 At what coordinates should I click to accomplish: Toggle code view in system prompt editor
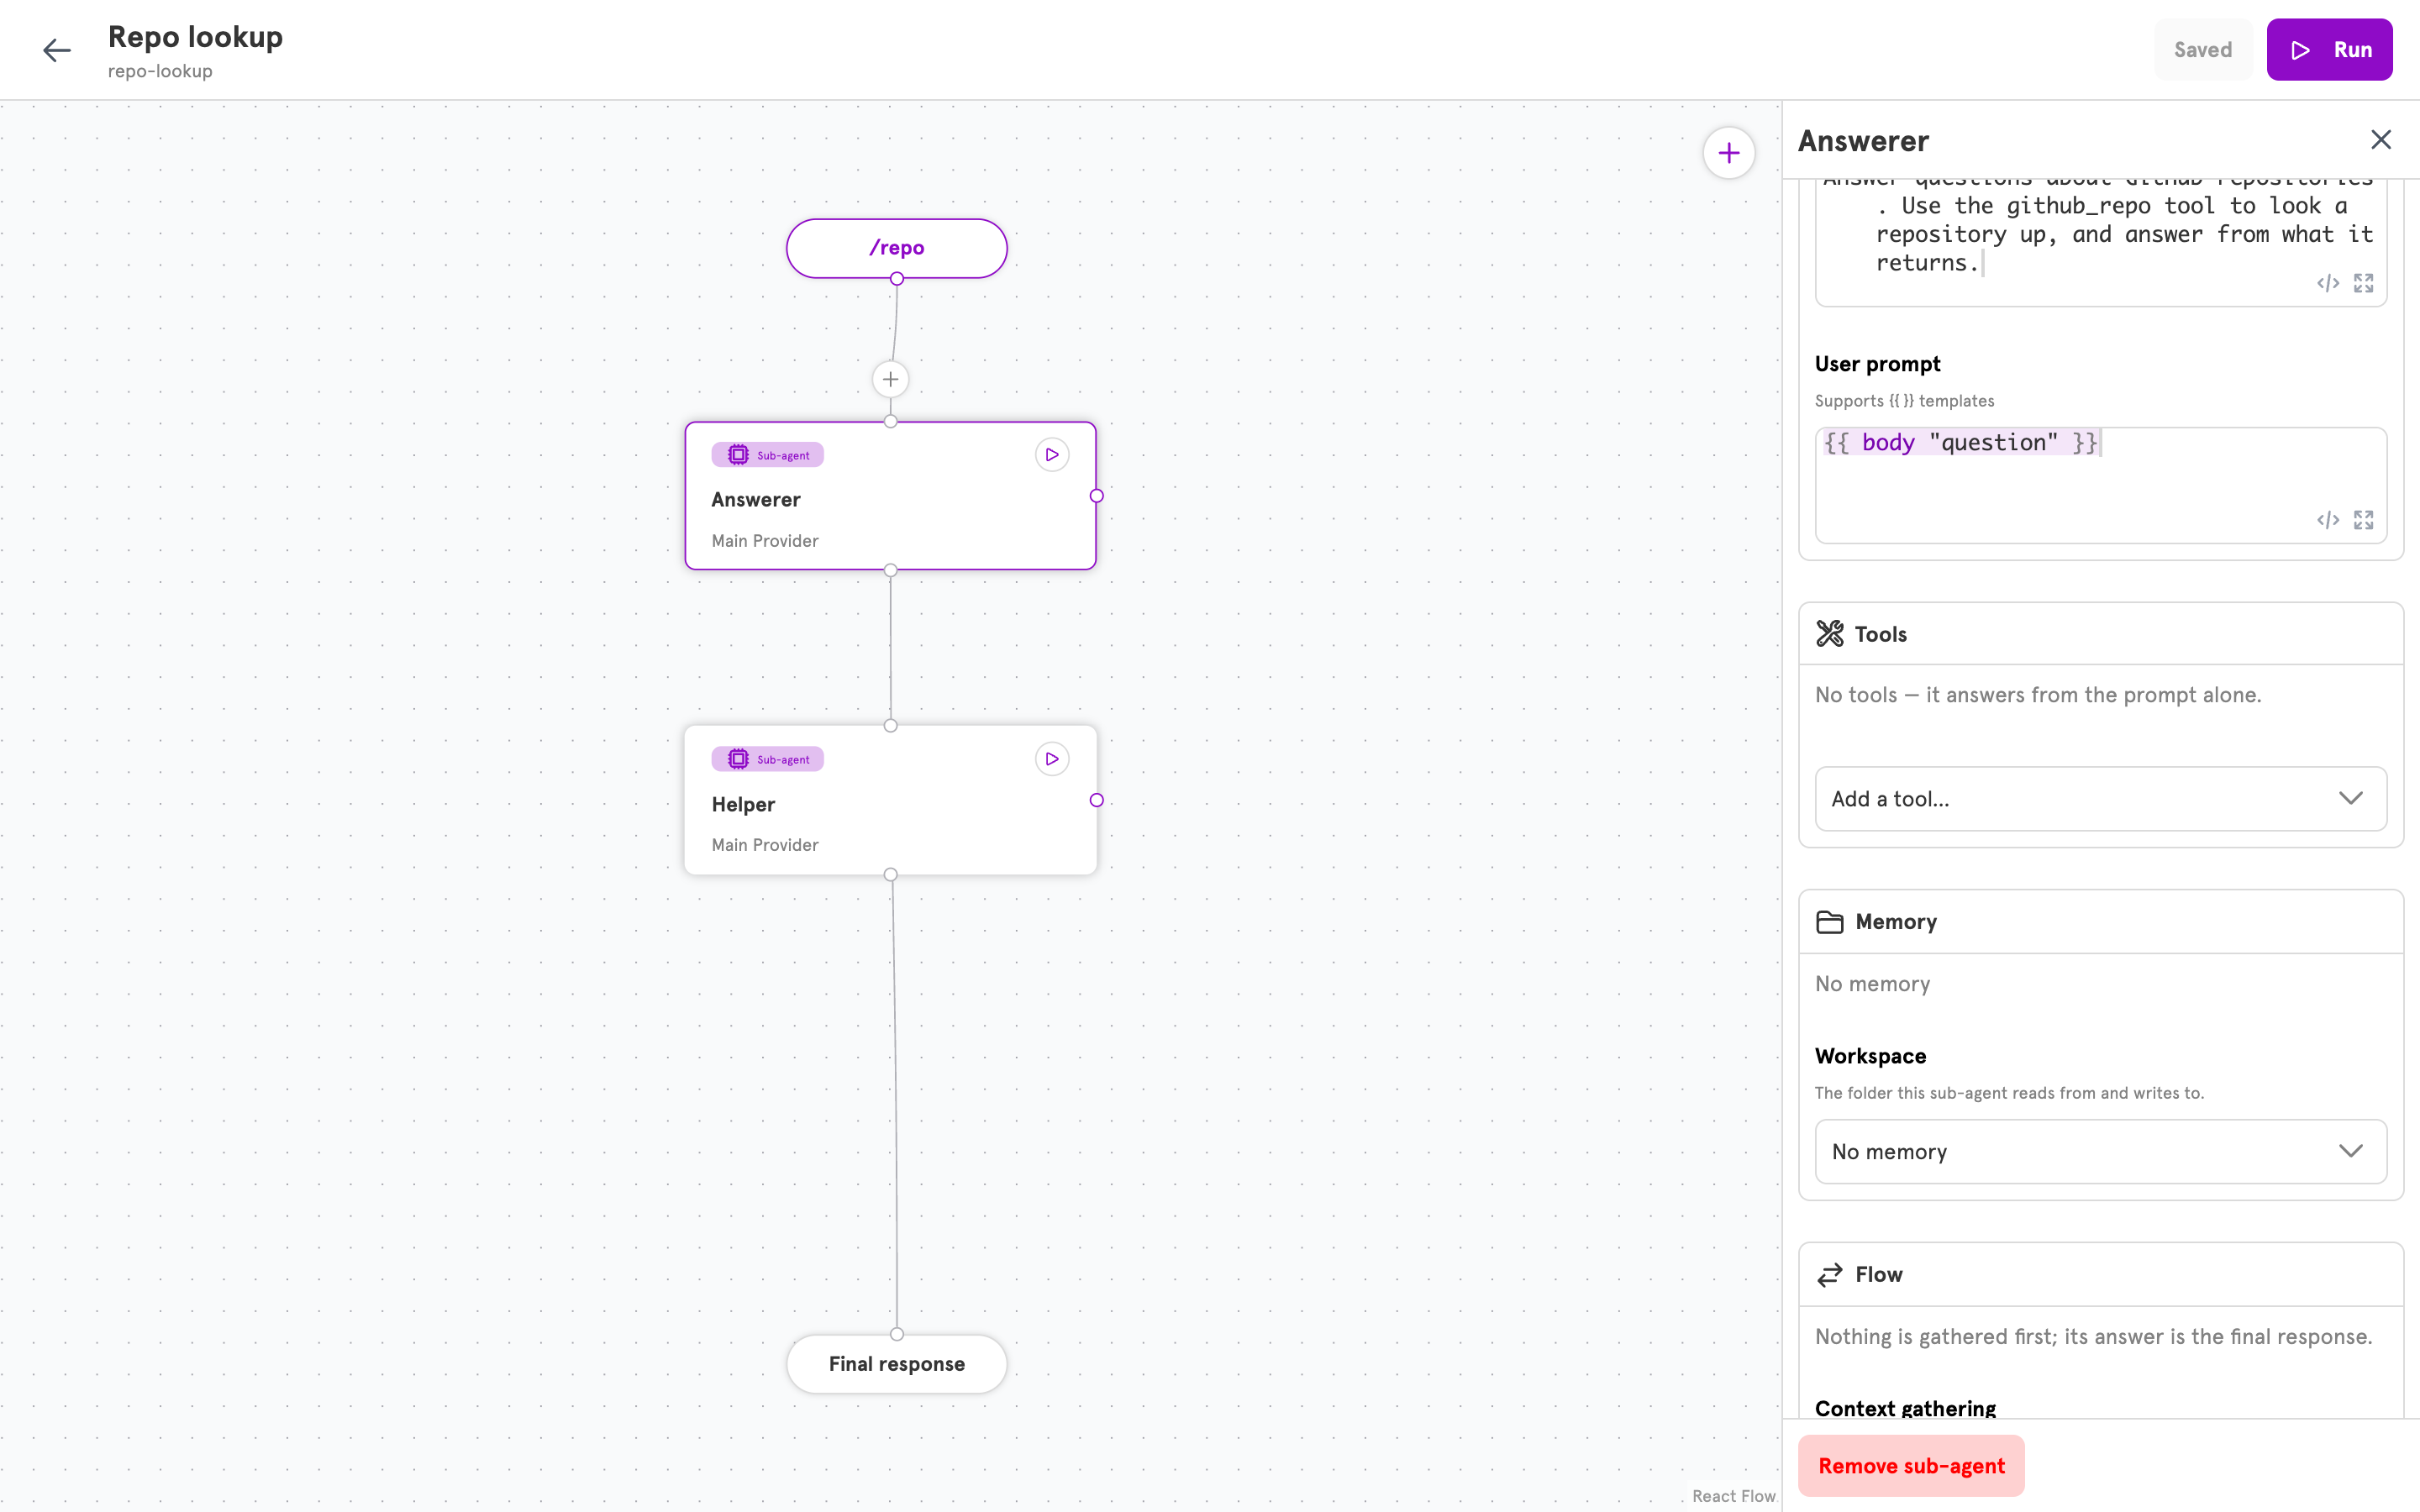(x=2328, y=283)
